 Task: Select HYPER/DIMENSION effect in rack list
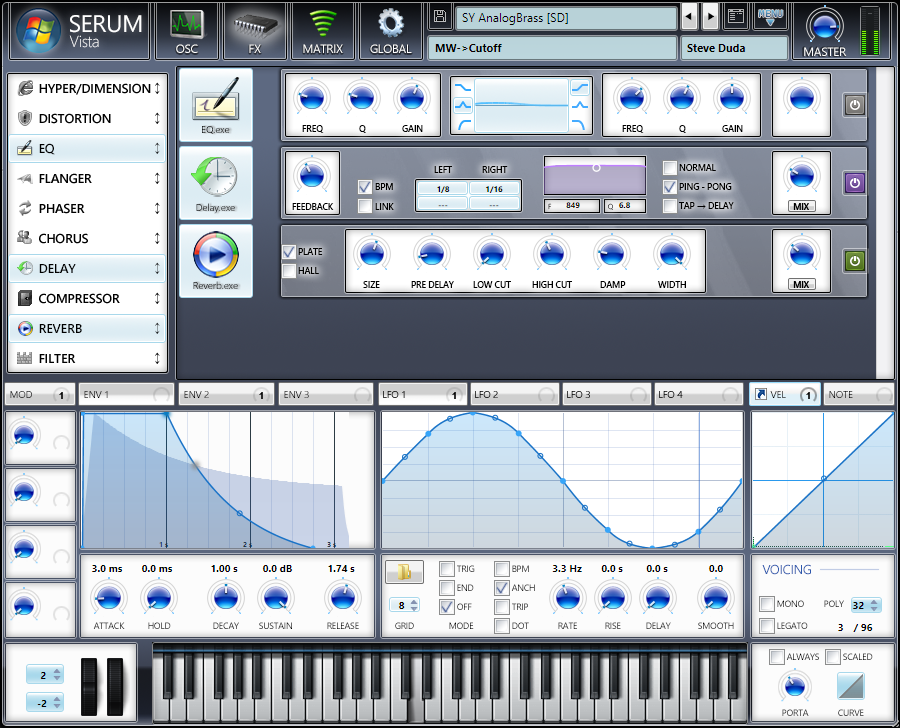pyautogui.click(x=88, y=88)
